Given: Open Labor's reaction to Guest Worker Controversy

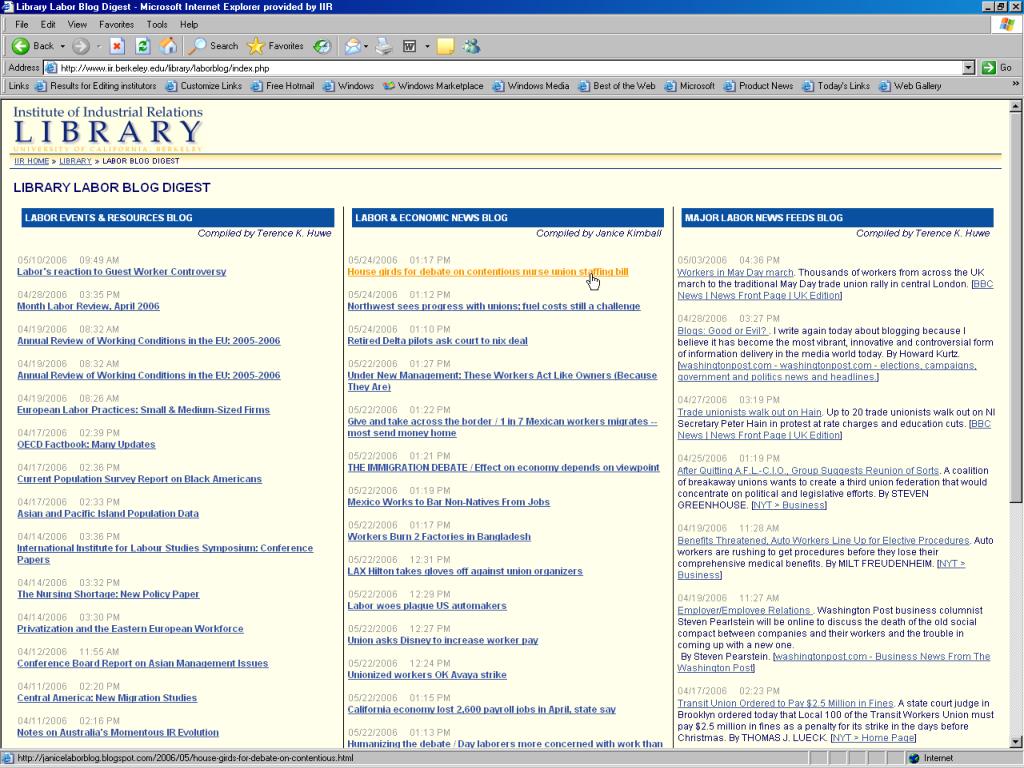Looking at the screenshot, I should pyautogui.click(x=121, y=272).
